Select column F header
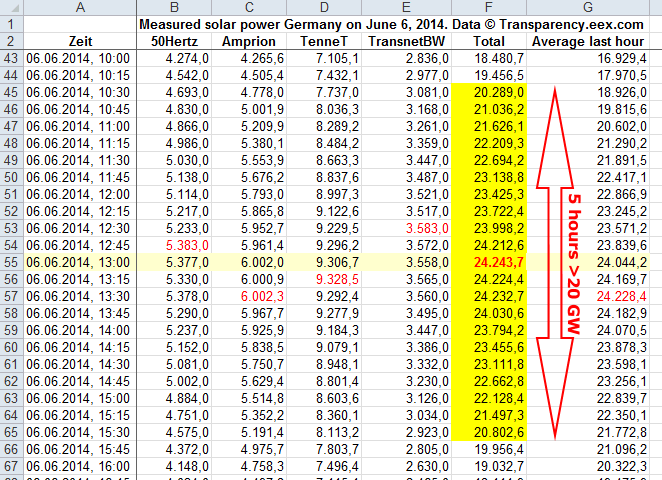The image size is (662, 480). [489, 7]
